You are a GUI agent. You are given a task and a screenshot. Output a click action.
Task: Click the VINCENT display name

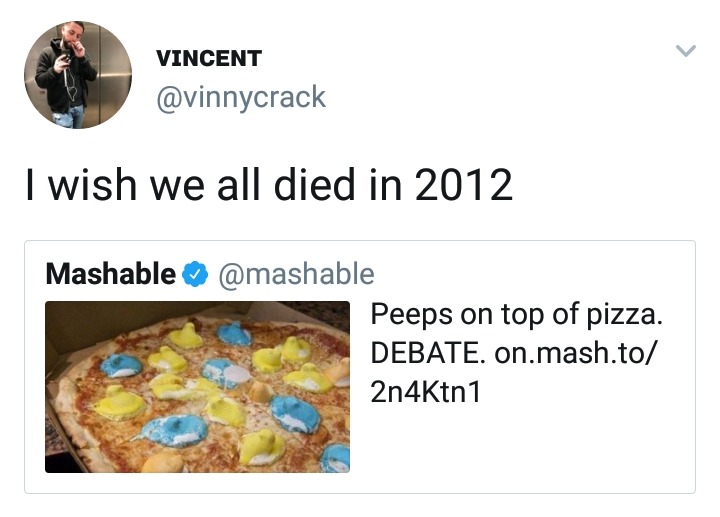tap(209, 58)
